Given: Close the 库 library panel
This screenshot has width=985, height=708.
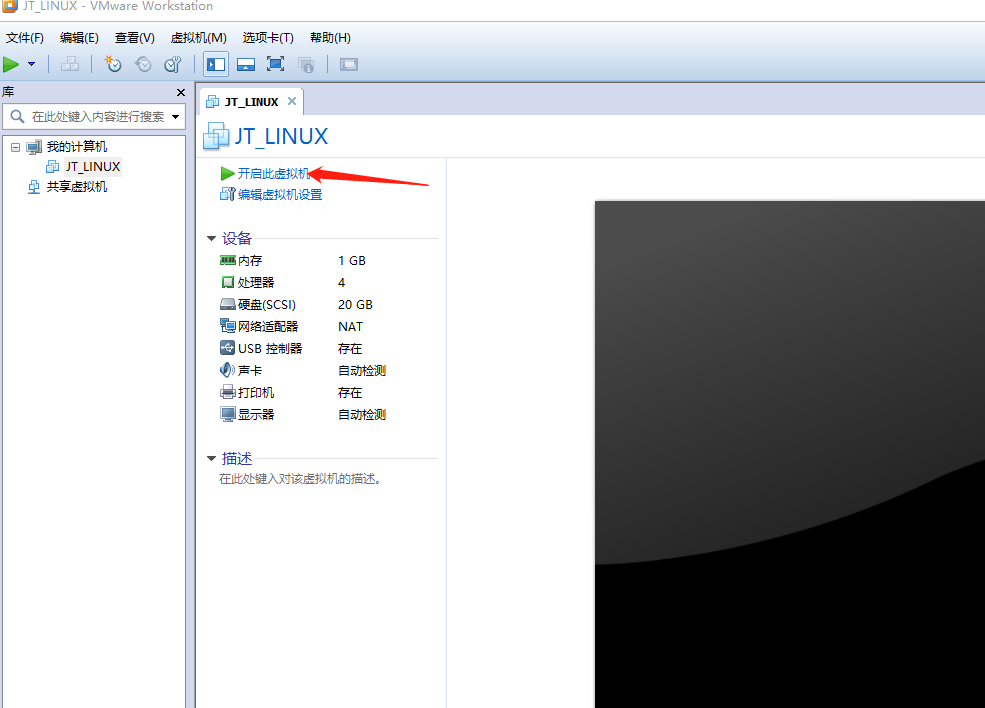Looking at the screenshot, I should [181, 92].
